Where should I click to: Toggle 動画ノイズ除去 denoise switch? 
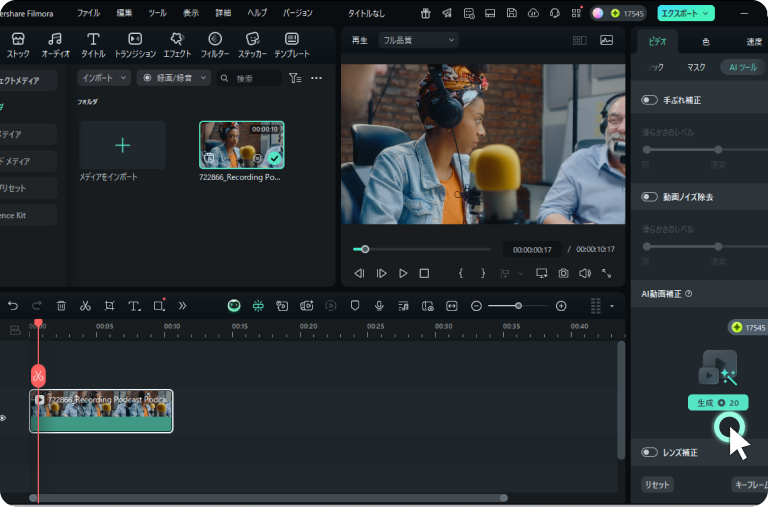(x=649, y=197)
